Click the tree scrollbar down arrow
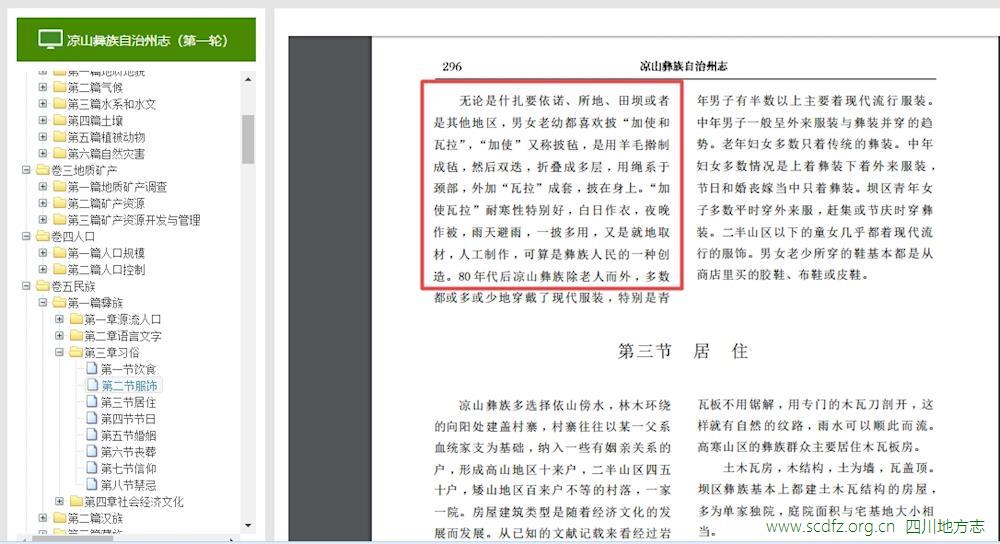The height and width of the screenshot is (544, 1000). tap(248, 525)
